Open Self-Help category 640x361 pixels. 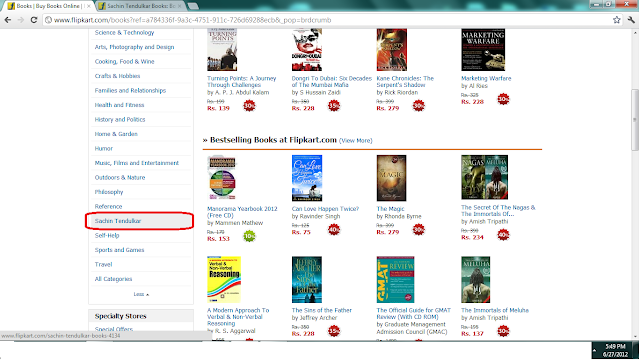[107, 236]
